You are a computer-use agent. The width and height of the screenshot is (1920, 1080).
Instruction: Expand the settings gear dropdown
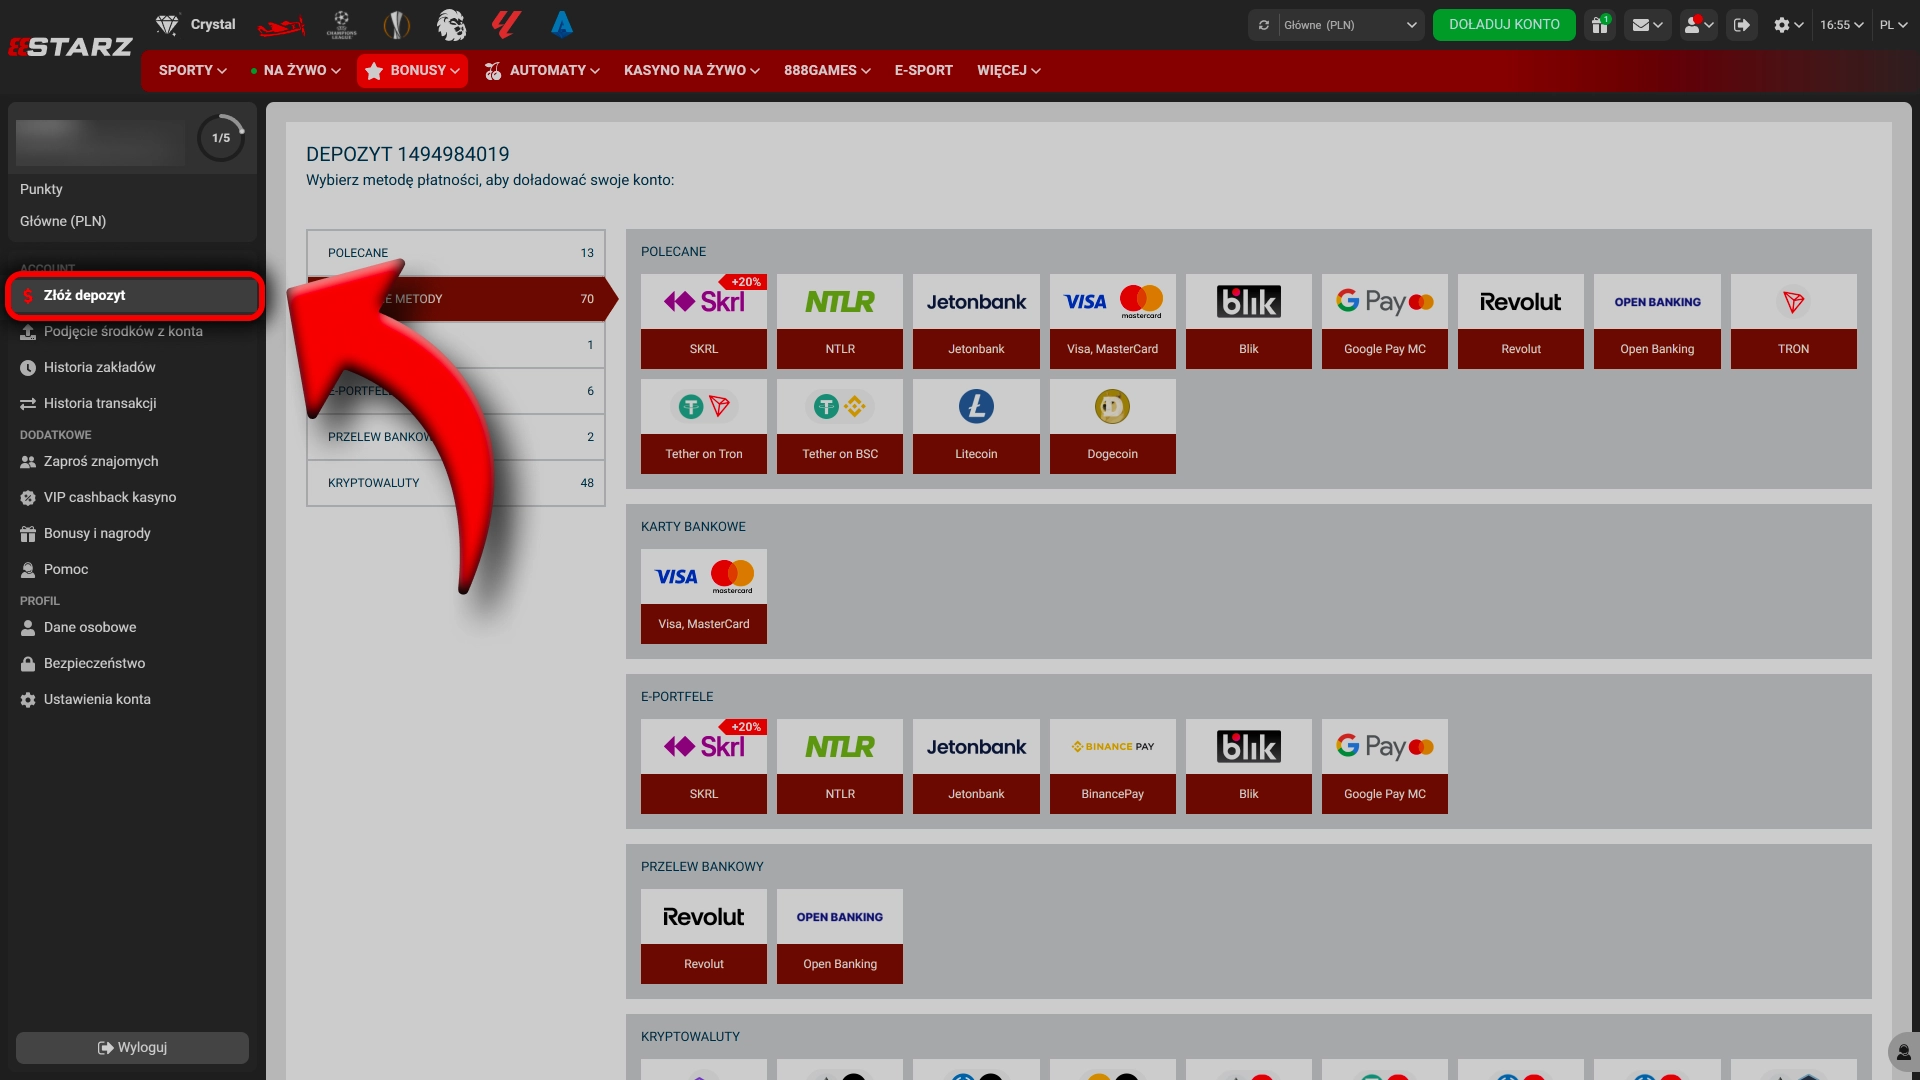1788,25
